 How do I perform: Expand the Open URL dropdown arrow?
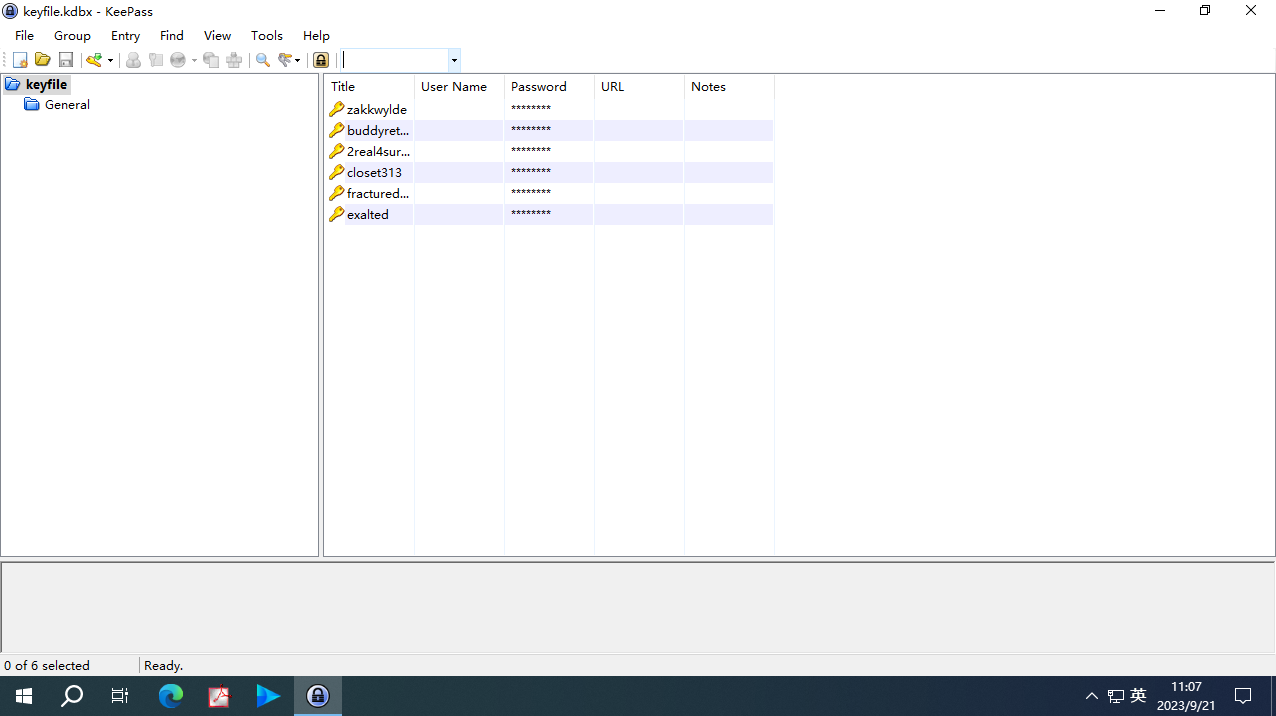[x=194, y=60]
